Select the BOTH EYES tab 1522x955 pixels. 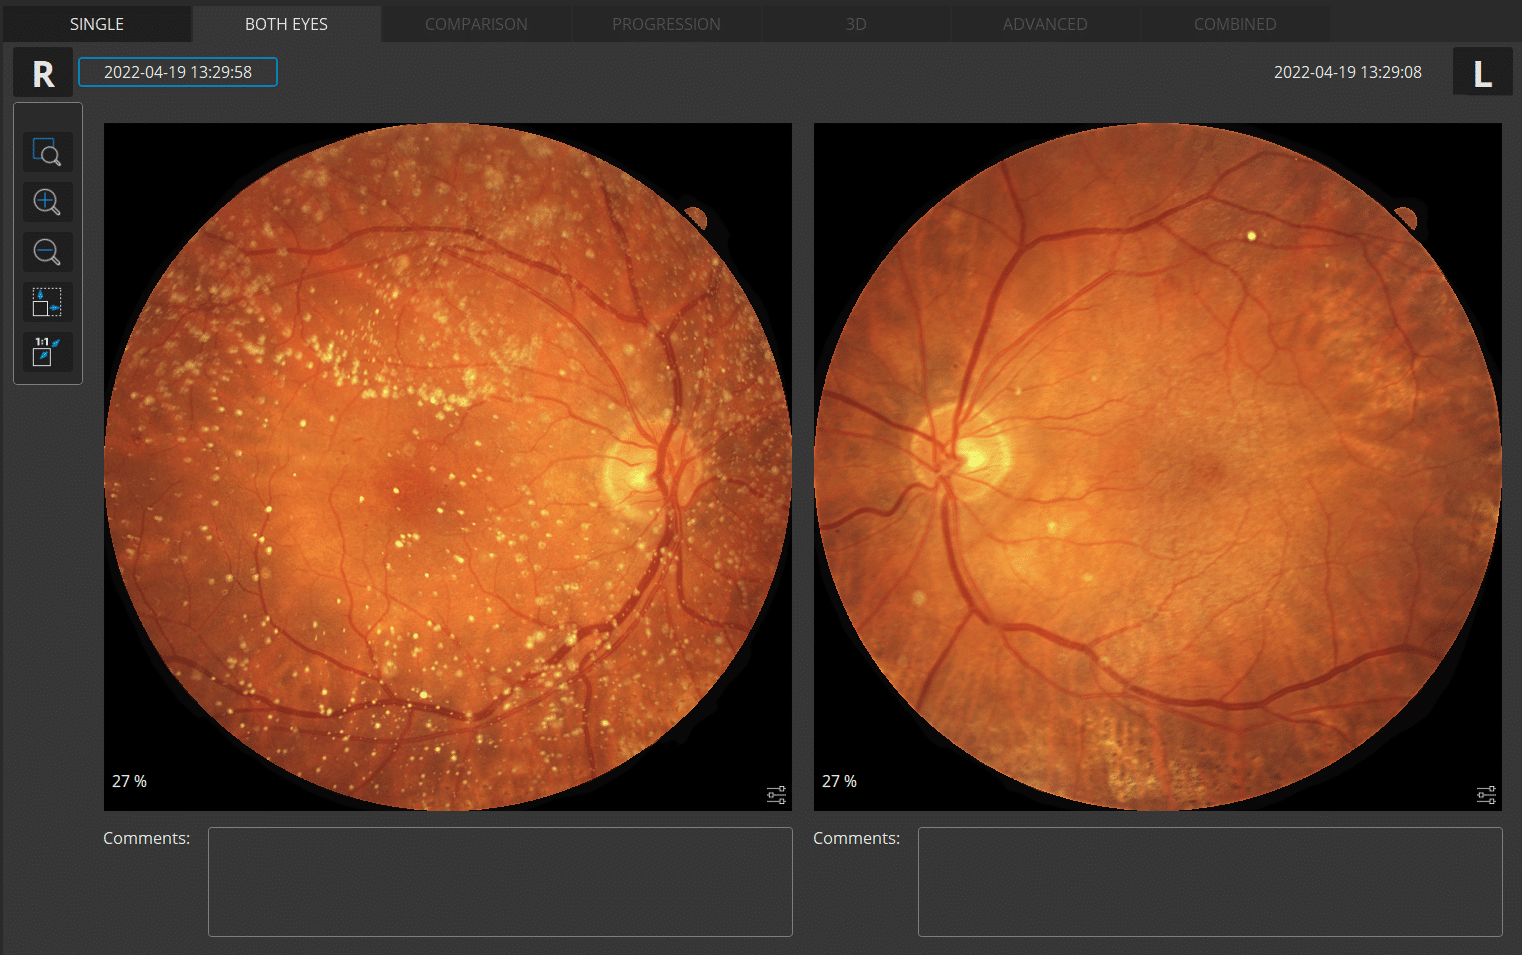[x=286, y=24]
